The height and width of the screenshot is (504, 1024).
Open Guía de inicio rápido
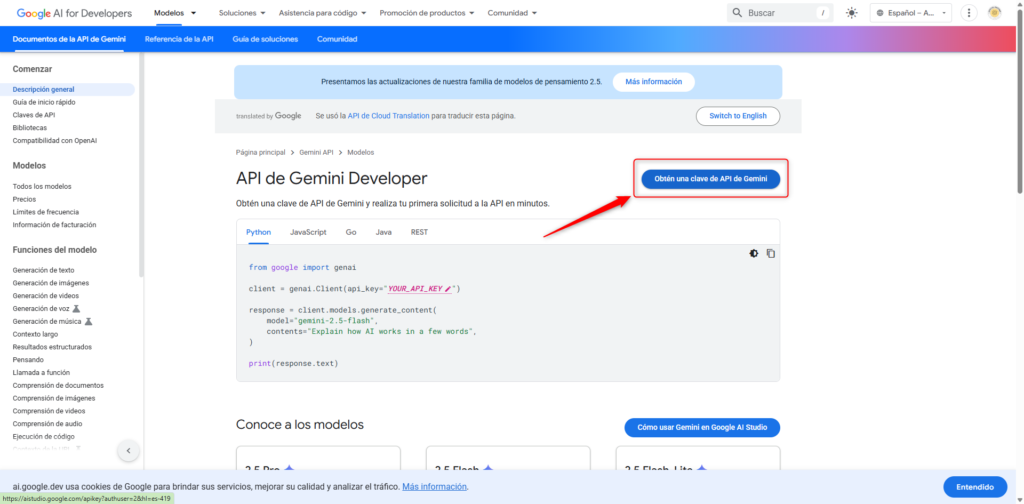point(44,102)
